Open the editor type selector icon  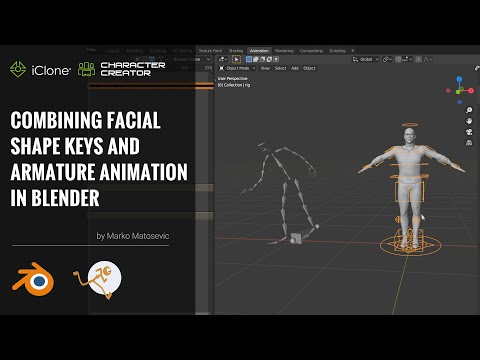click(223, 59)
